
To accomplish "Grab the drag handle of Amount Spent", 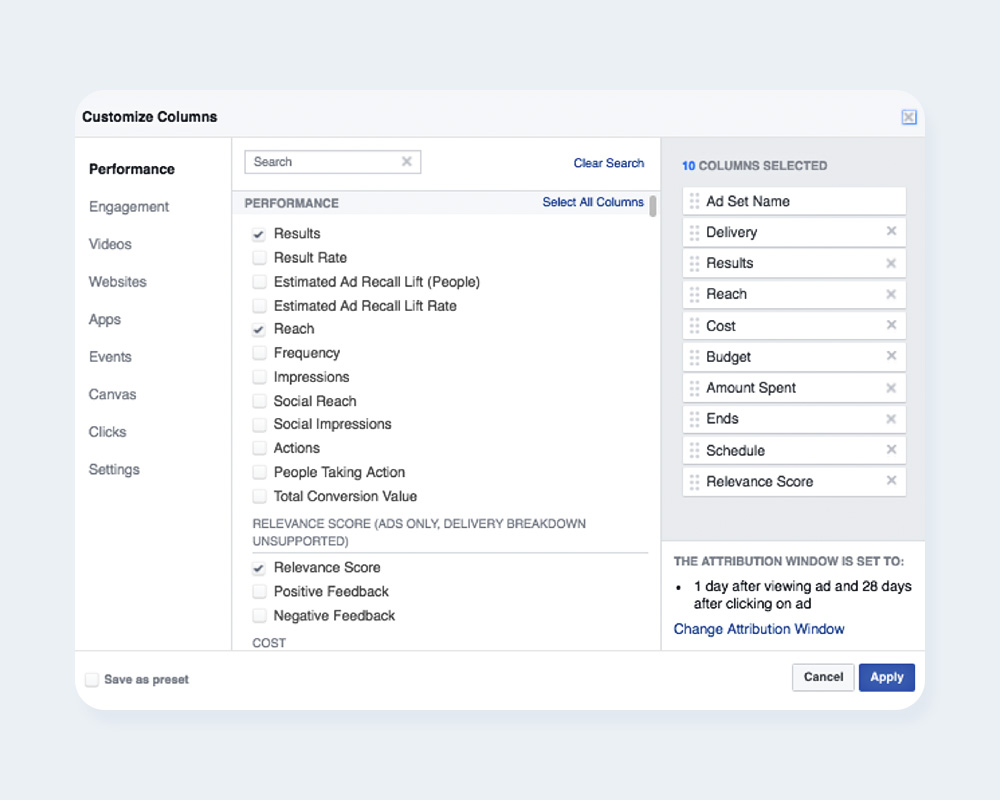I will (694, 388).
